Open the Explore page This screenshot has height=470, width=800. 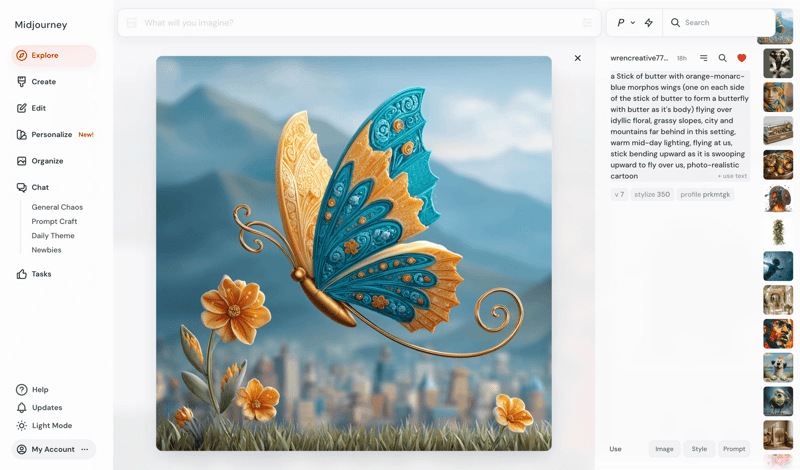(54, 55)
